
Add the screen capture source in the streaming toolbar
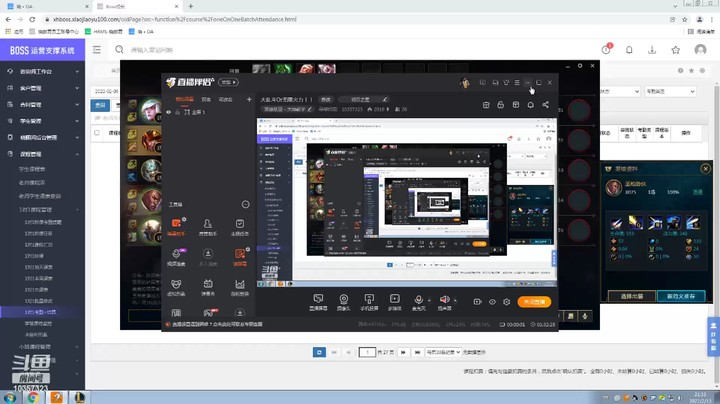(318, 302)
